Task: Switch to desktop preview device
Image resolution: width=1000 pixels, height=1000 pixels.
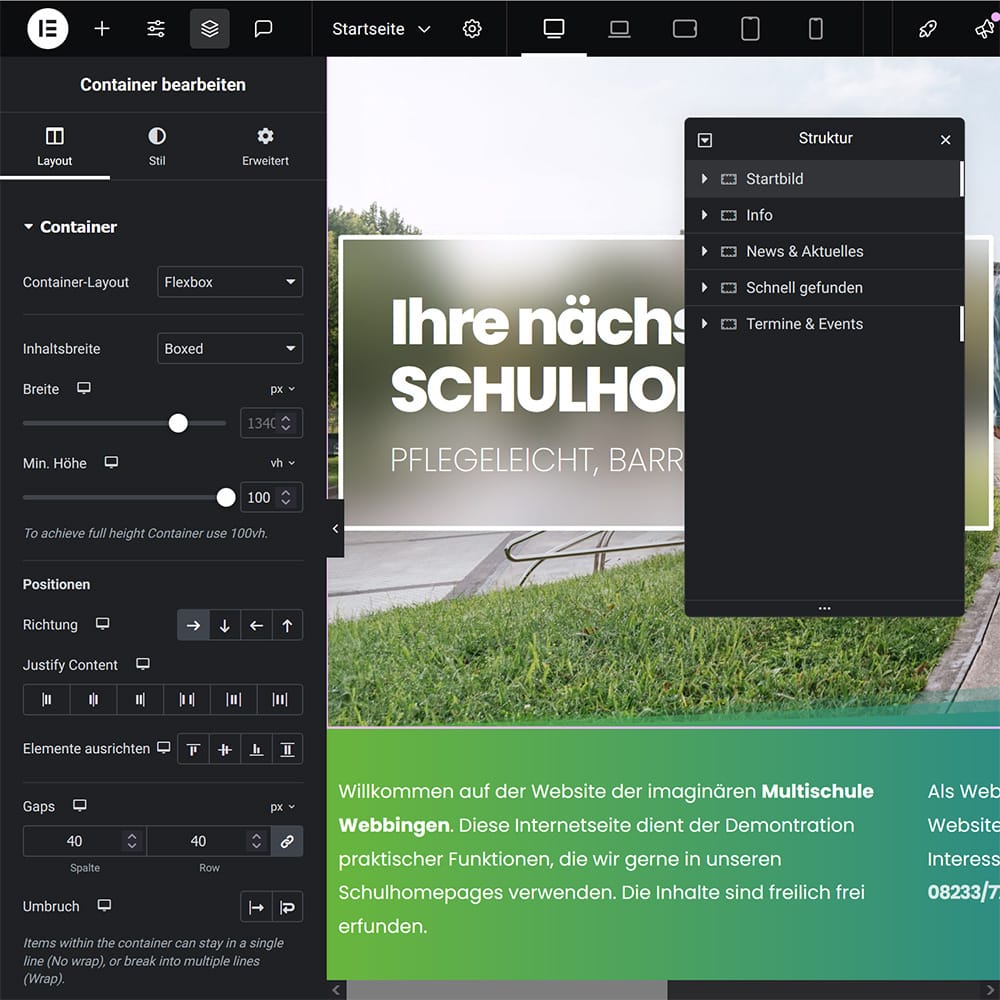Action: click(x=554, y=29)
